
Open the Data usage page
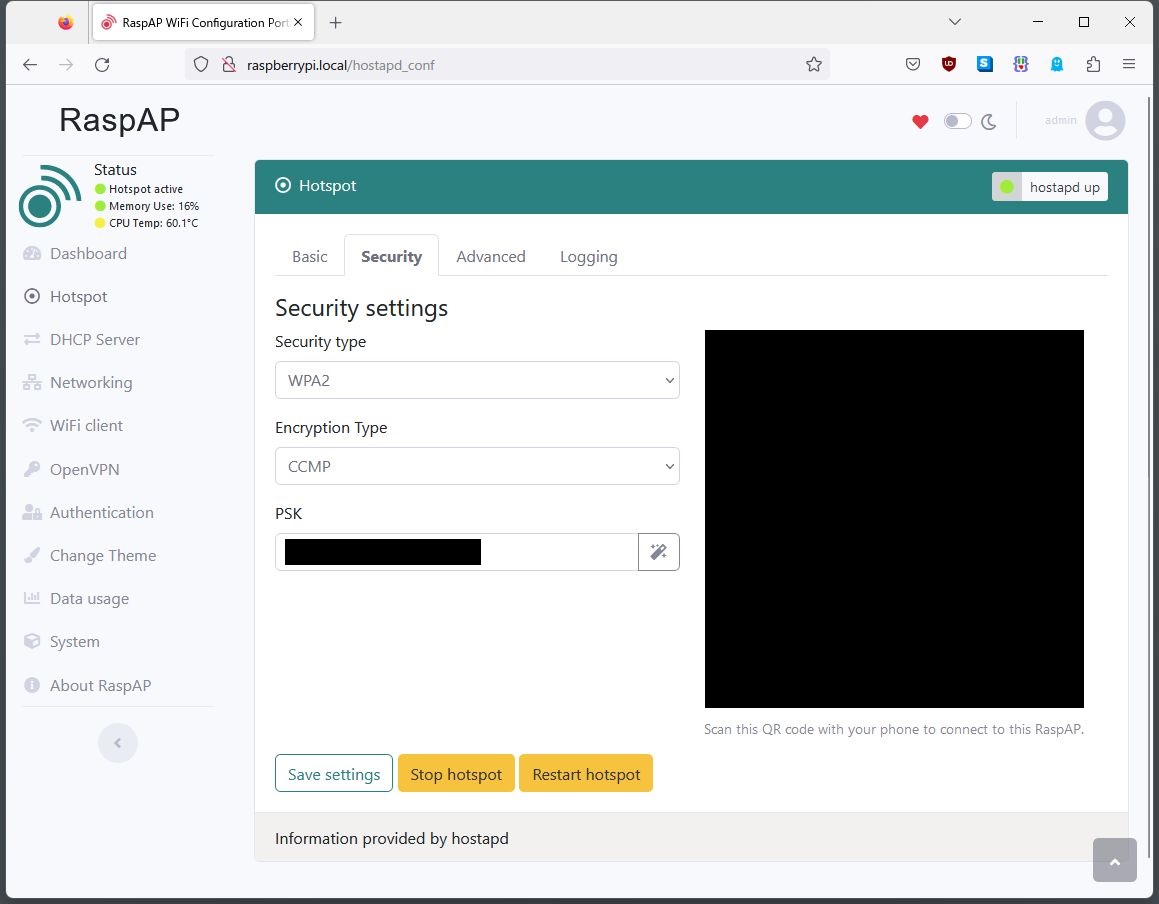(x=89, y=598)
